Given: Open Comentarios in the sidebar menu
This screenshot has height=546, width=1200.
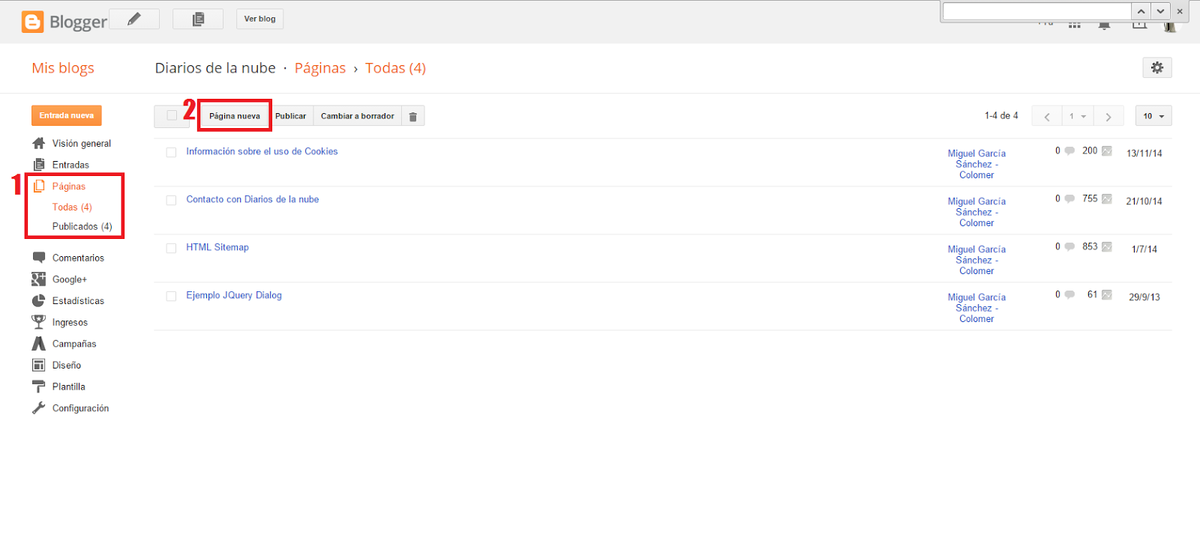Looking at the screenshot, I should 78,258.
